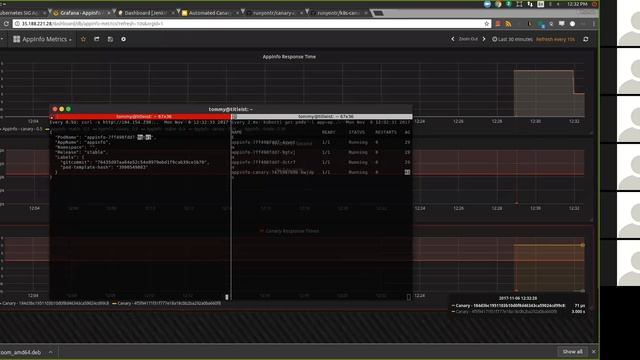This screenshot has width=640, height=360.
Task: Click the system clock showing 12:32 PM
Action: point(577,4)
